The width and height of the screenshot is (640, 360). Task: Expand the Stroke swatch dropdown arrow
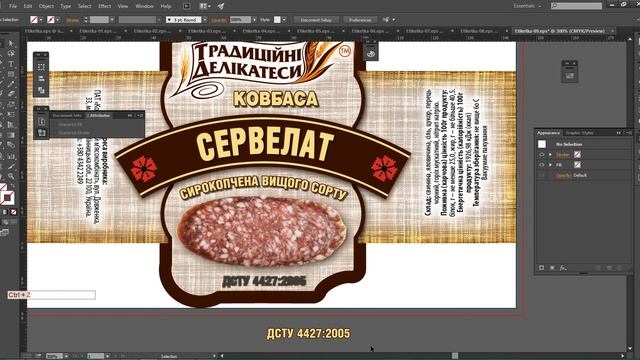57,20
